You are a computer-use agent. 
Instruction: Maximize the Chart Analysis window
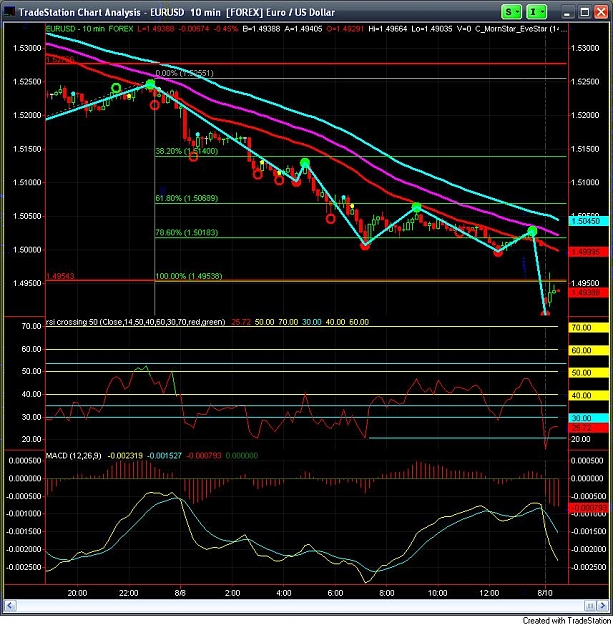584,12
